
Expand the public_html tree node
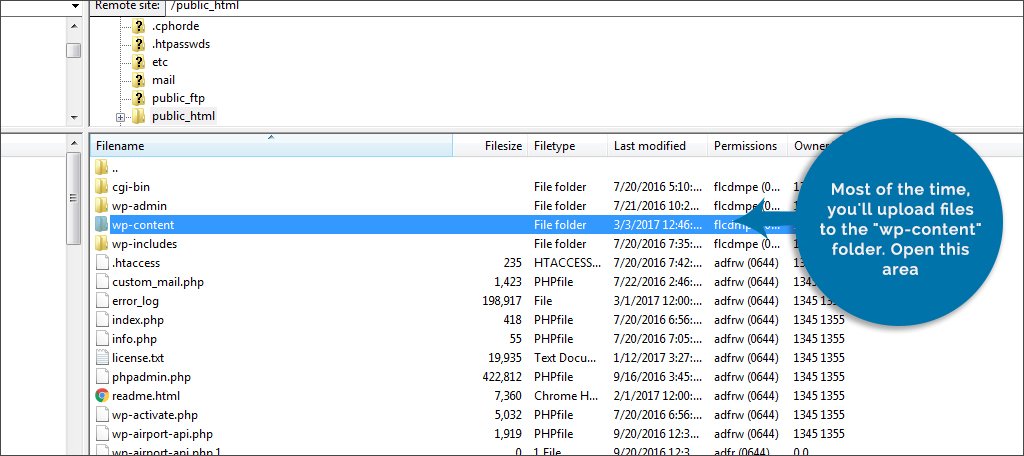[121, 117]
